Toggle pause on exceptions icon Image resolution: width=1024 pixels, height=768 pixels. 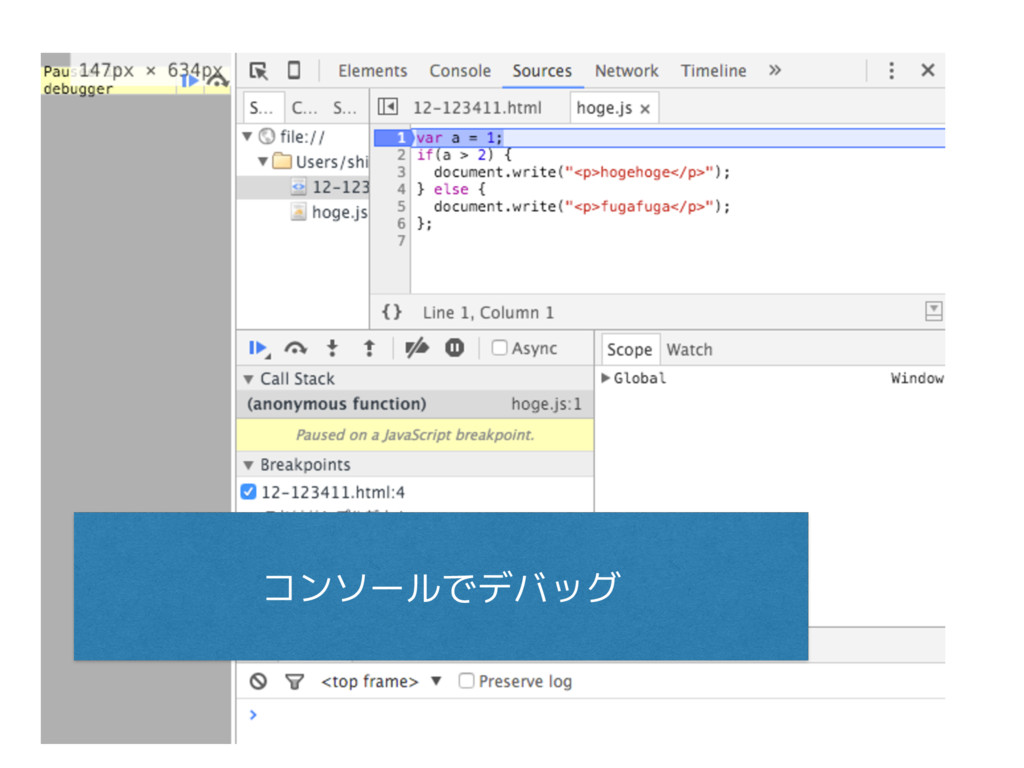coord(455,348)
